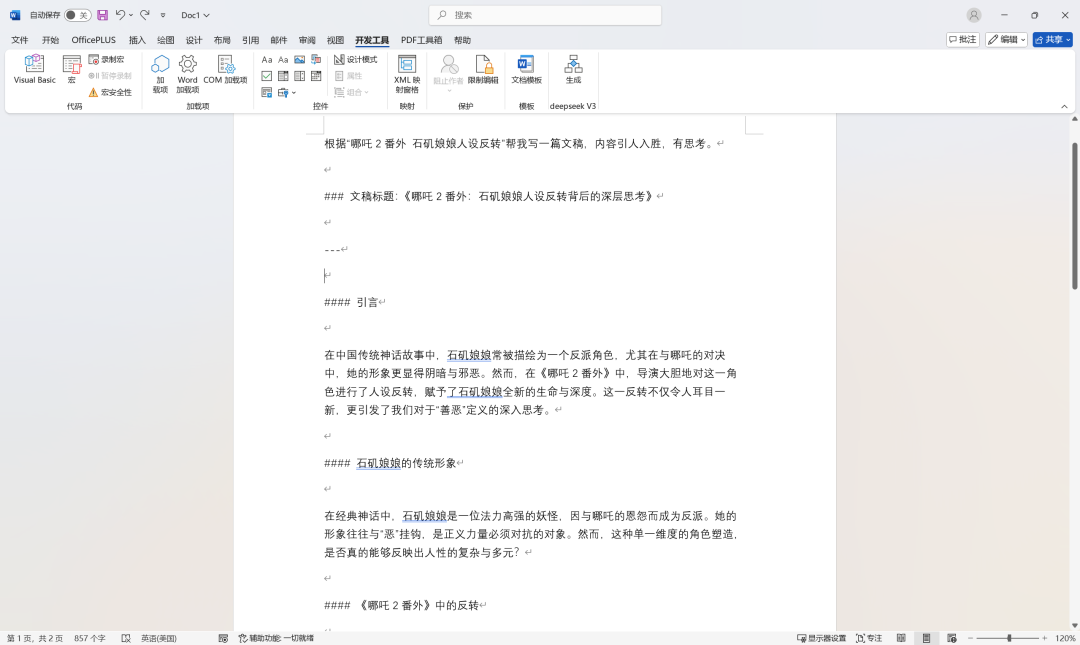Image resolution: width=1080 pixels, height=645 pixels.
Task: Collapse the ribbon with chevron arrow
Action: [x=1064, y=106]
